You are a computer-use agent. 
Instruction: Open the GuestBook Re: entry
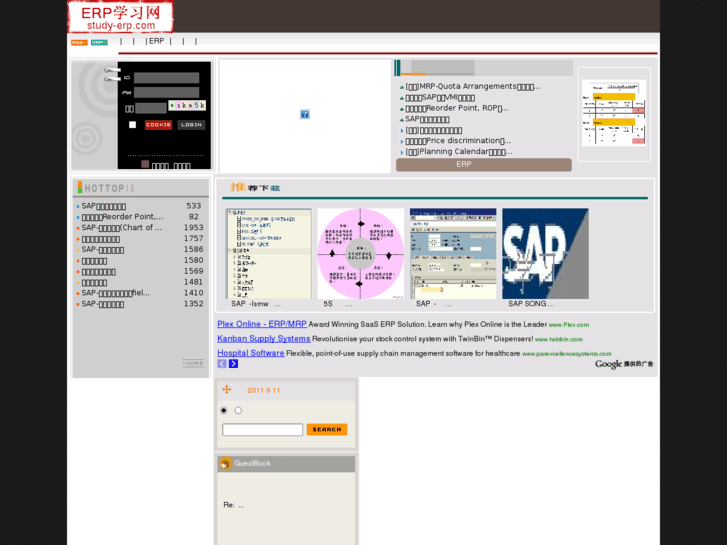click(x=234, y=505)
